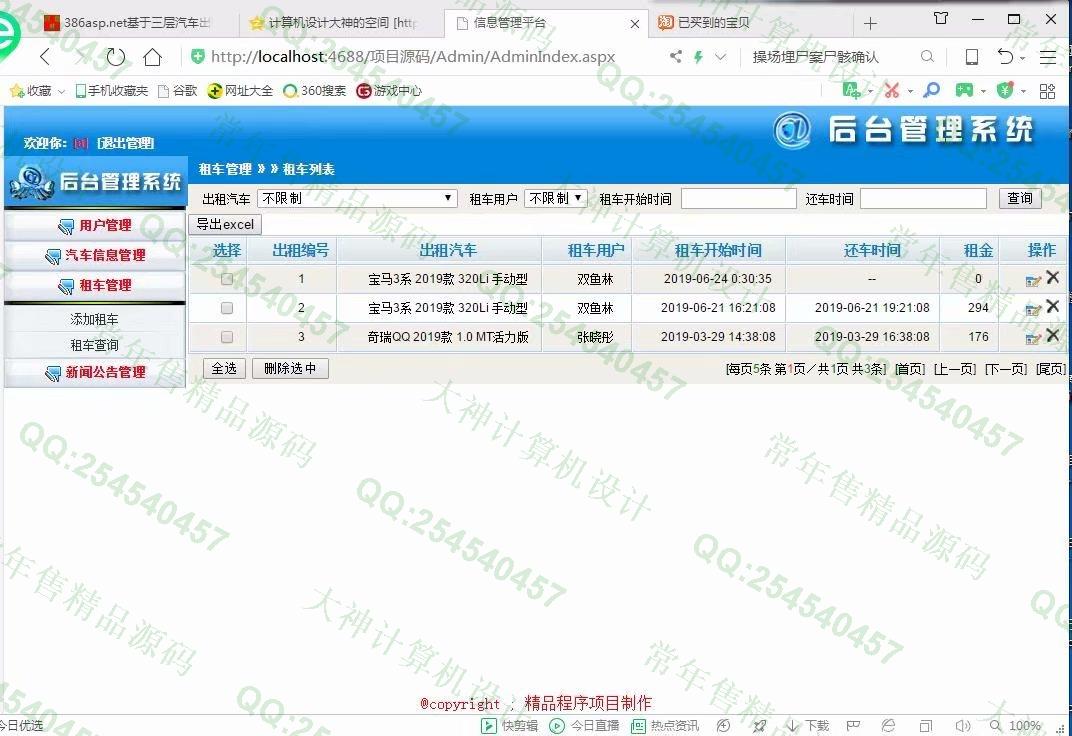This screenshot has width=1072, height=736.
Task: Click the scissors screenshot tool icon
Action: [892, 90]
